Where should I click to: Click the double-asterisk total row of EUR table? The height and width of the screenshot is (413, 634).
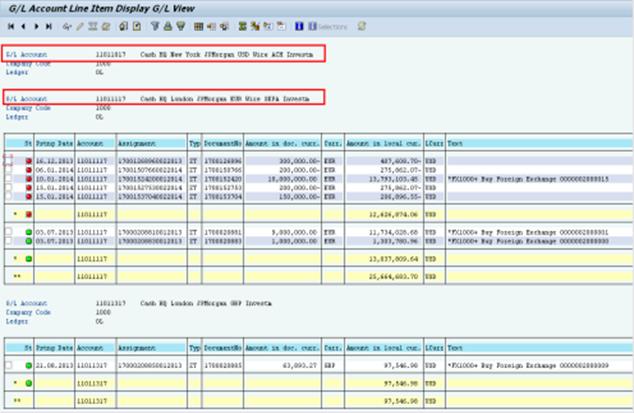click(x=318, y=277)
